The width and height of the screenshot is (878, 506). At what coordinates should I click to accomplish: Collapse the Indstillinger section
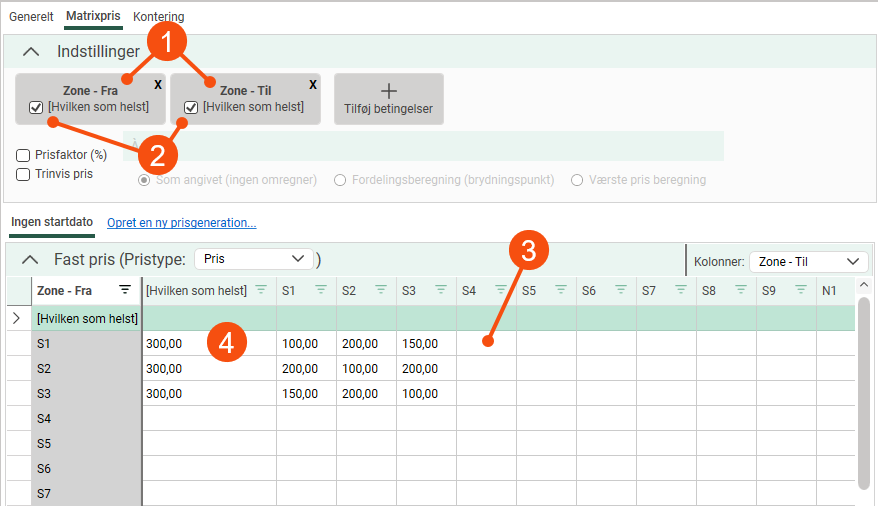(32, 51)
